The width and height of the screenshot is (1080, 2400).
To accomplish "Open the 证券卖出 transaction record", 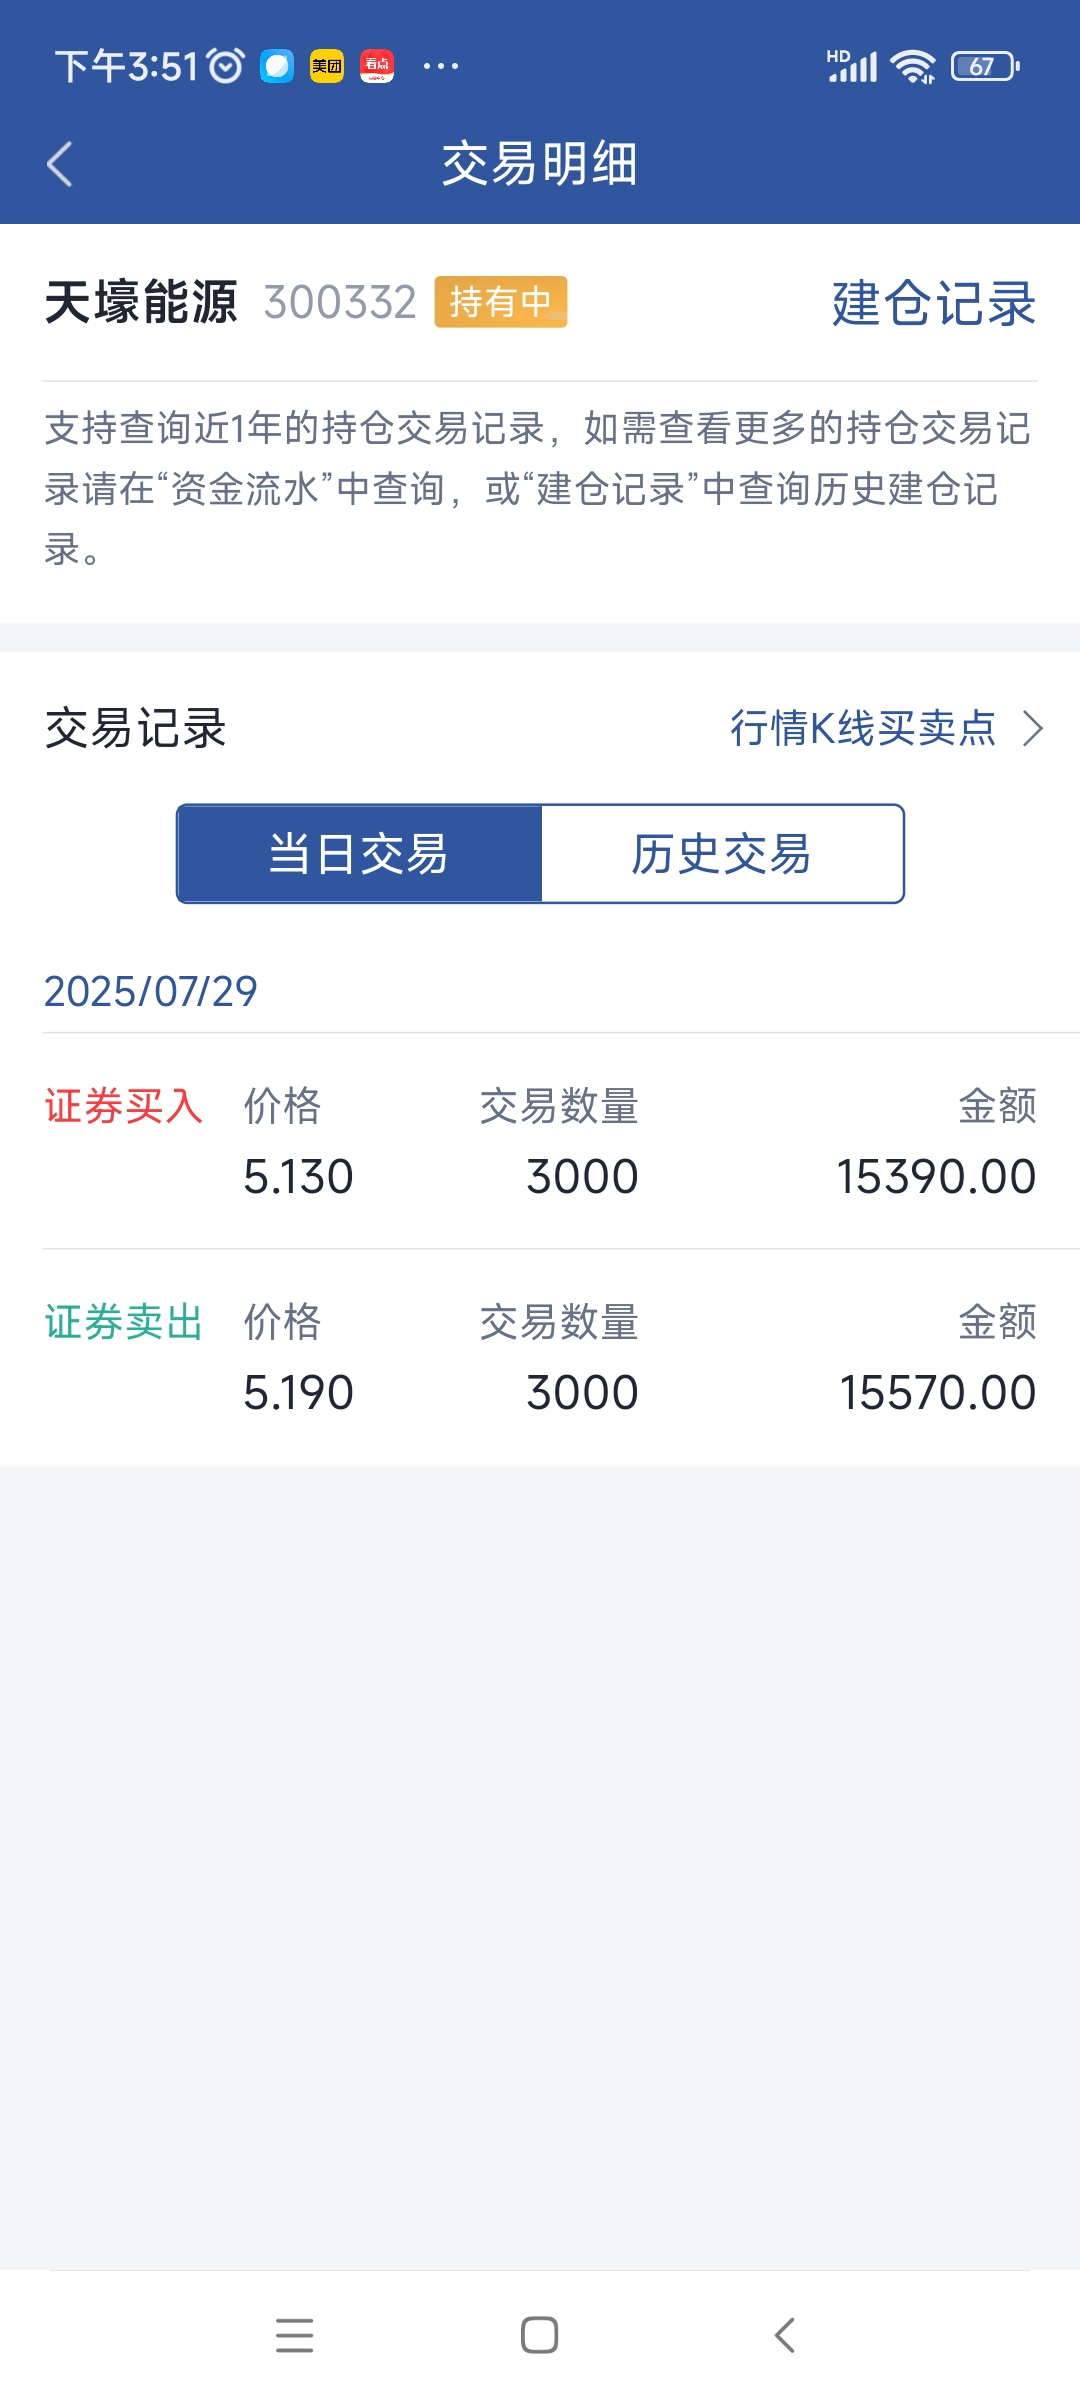I will (x=540, y=1357).
